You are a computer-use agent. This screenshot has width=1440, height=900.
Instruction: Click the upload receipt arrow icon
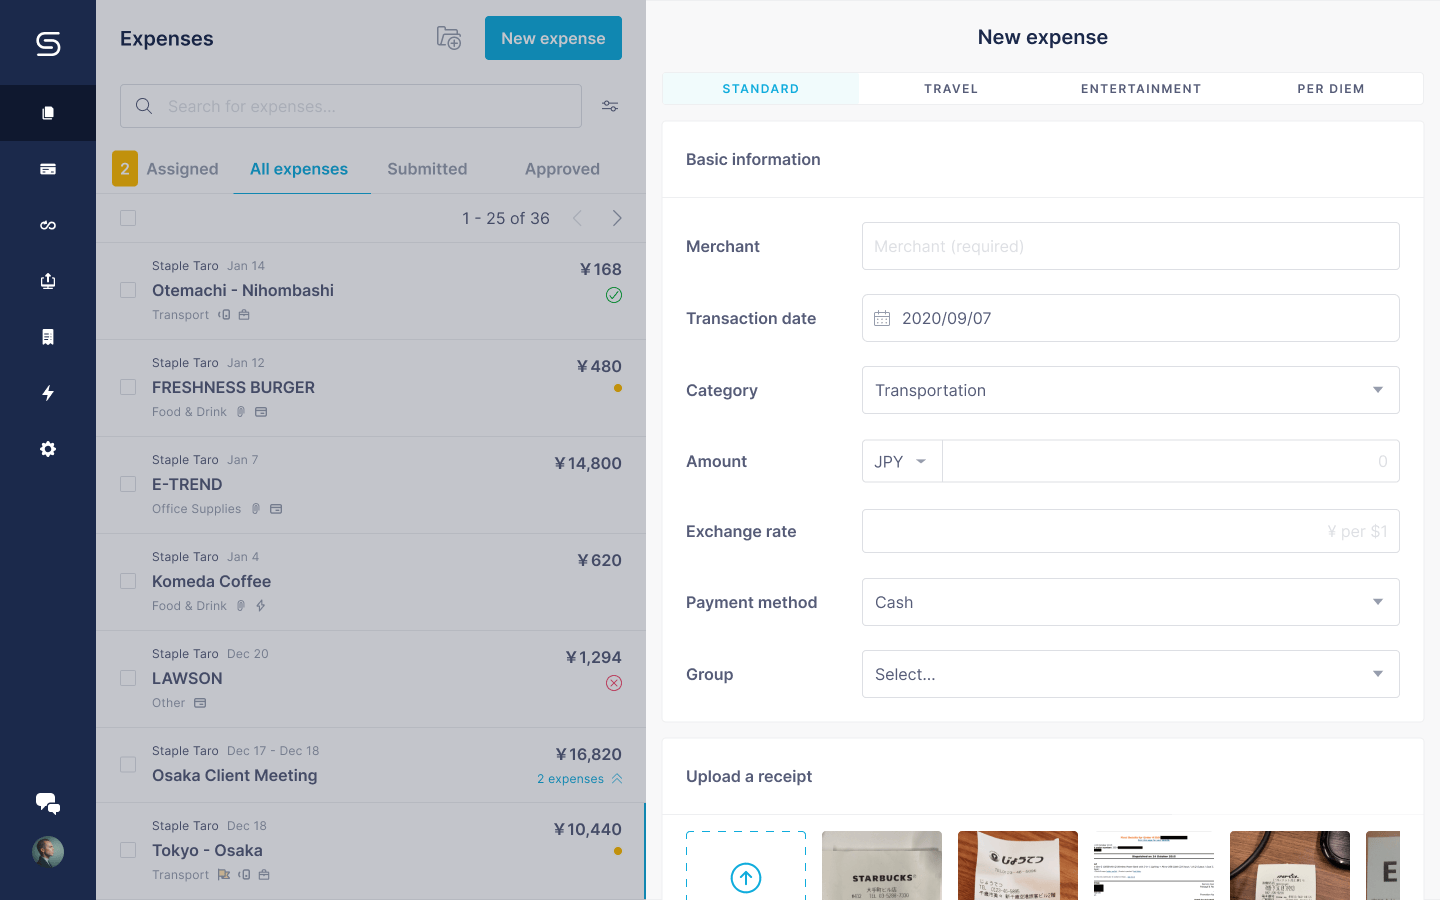pos(746,877)
